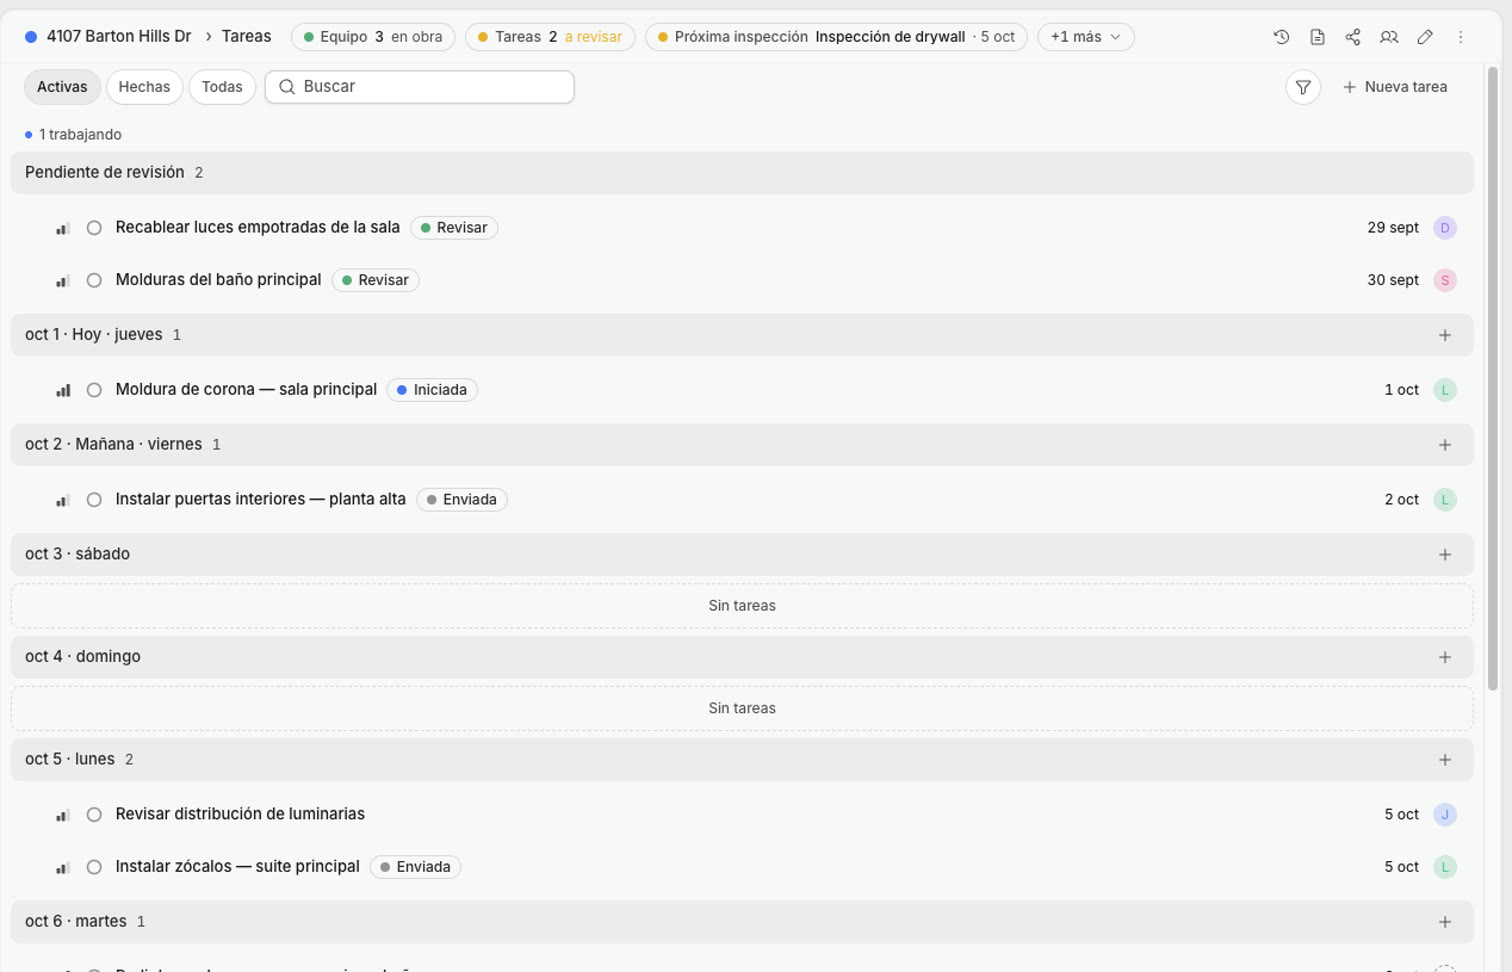Mark Molduras del baño principal complete
1512x972 pixels.
point(94,280)
